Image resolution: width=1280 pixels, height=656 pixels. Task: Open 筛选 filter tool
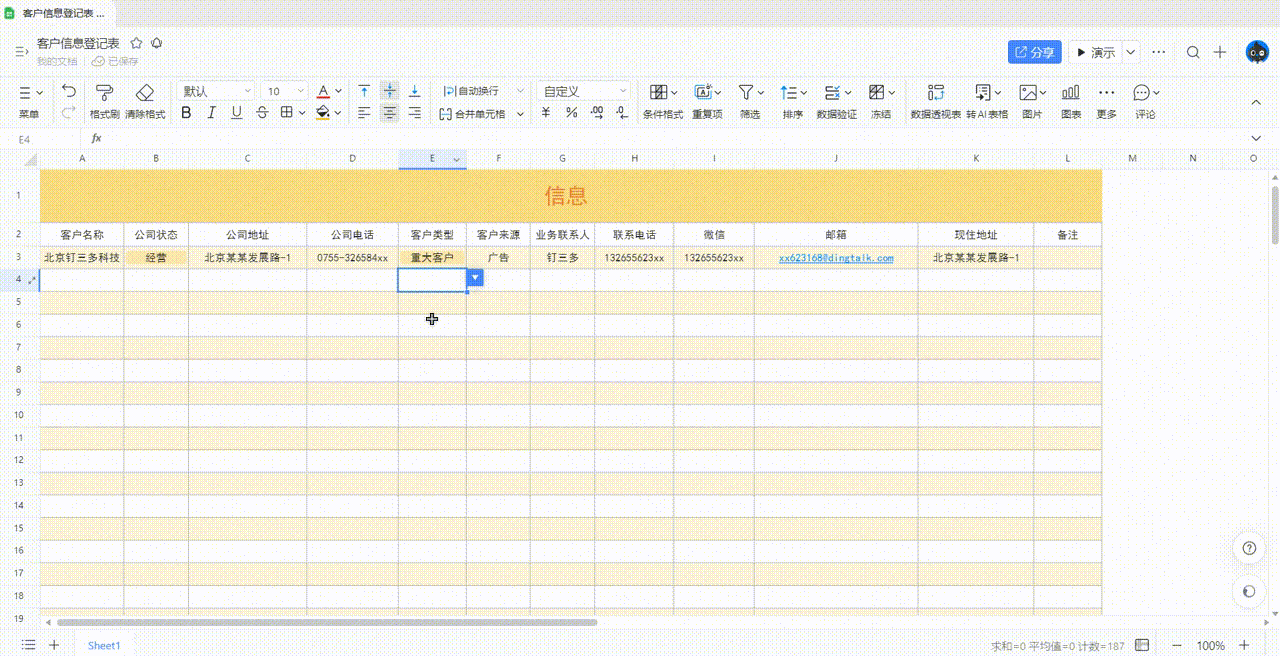coord(750,101)
